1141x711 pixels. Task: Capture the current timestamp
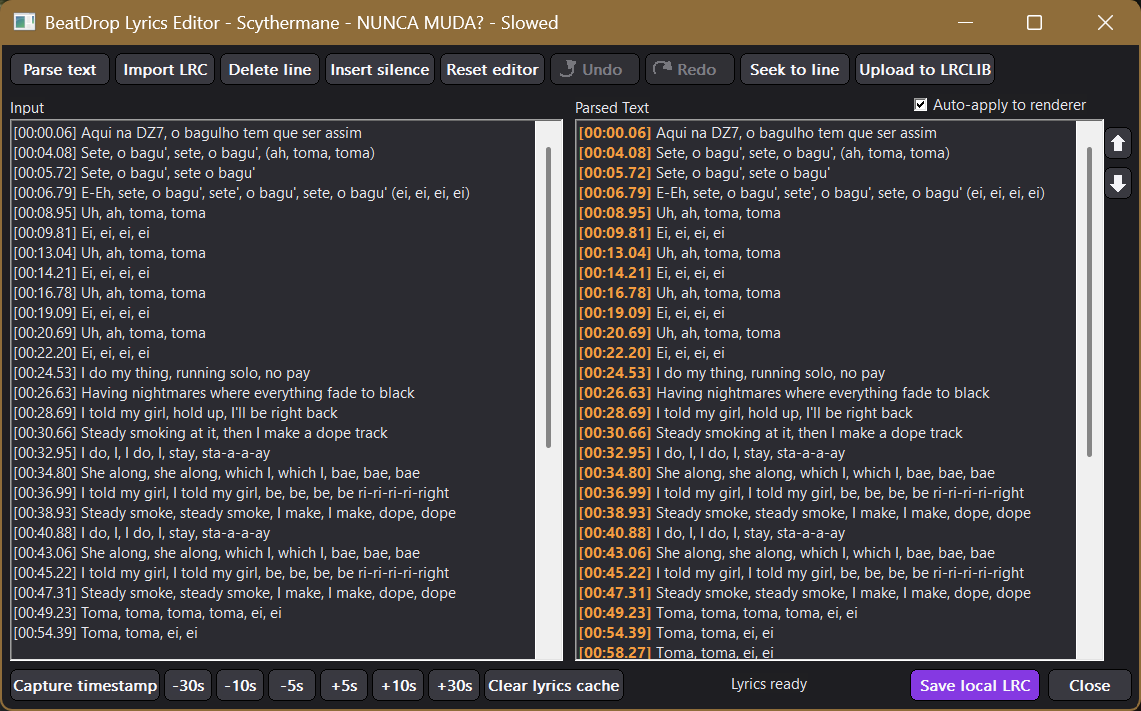pos(85,686)
